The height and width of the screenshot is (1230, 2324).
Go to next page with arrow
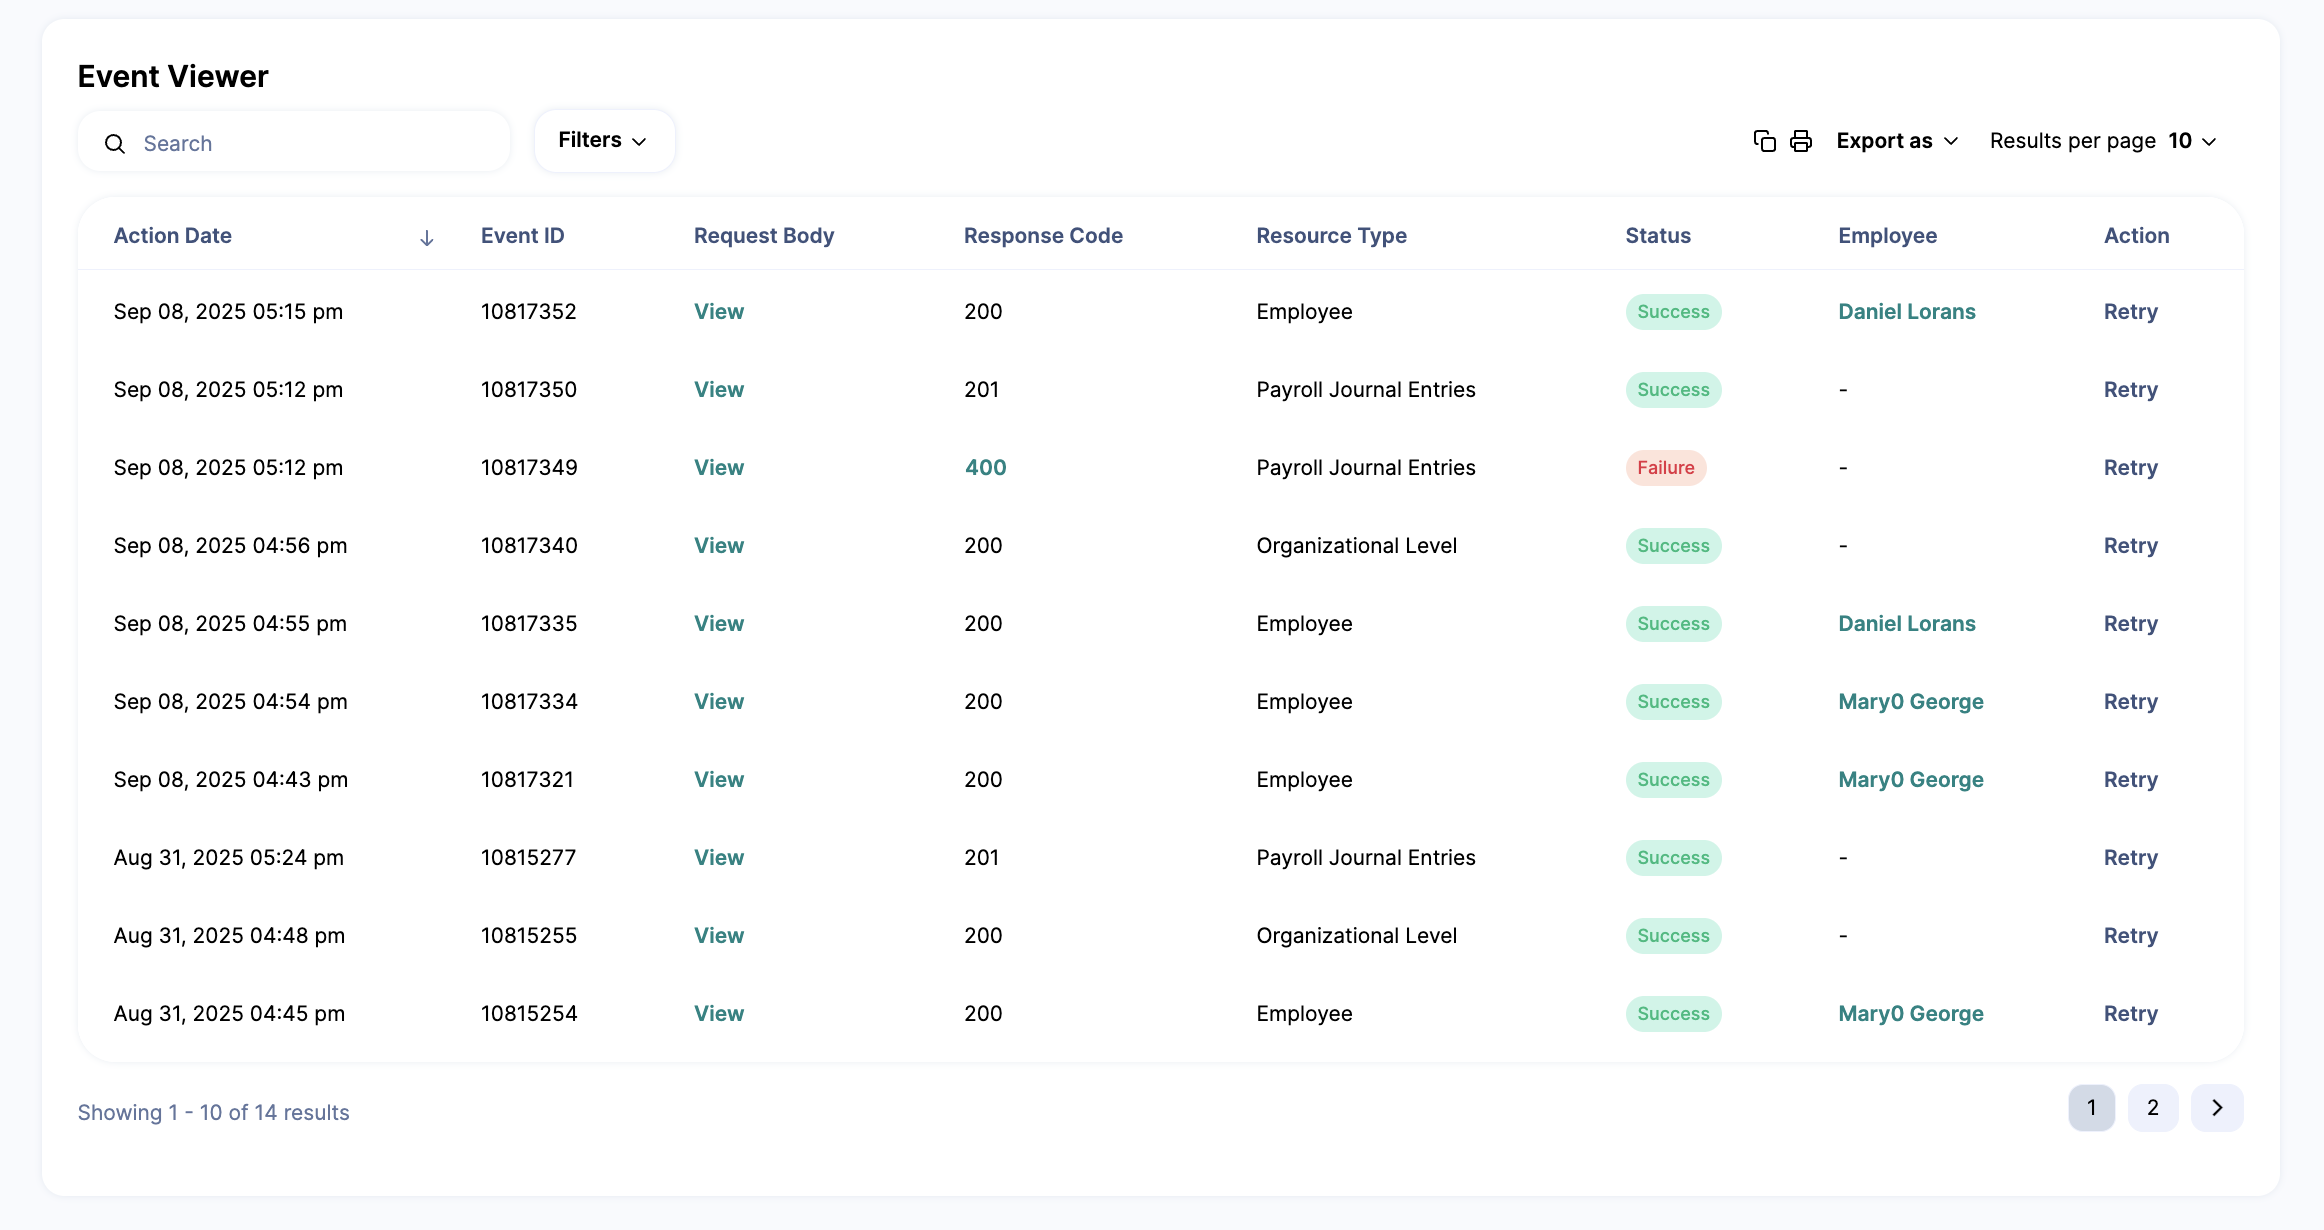[x=2217, y=1108]
